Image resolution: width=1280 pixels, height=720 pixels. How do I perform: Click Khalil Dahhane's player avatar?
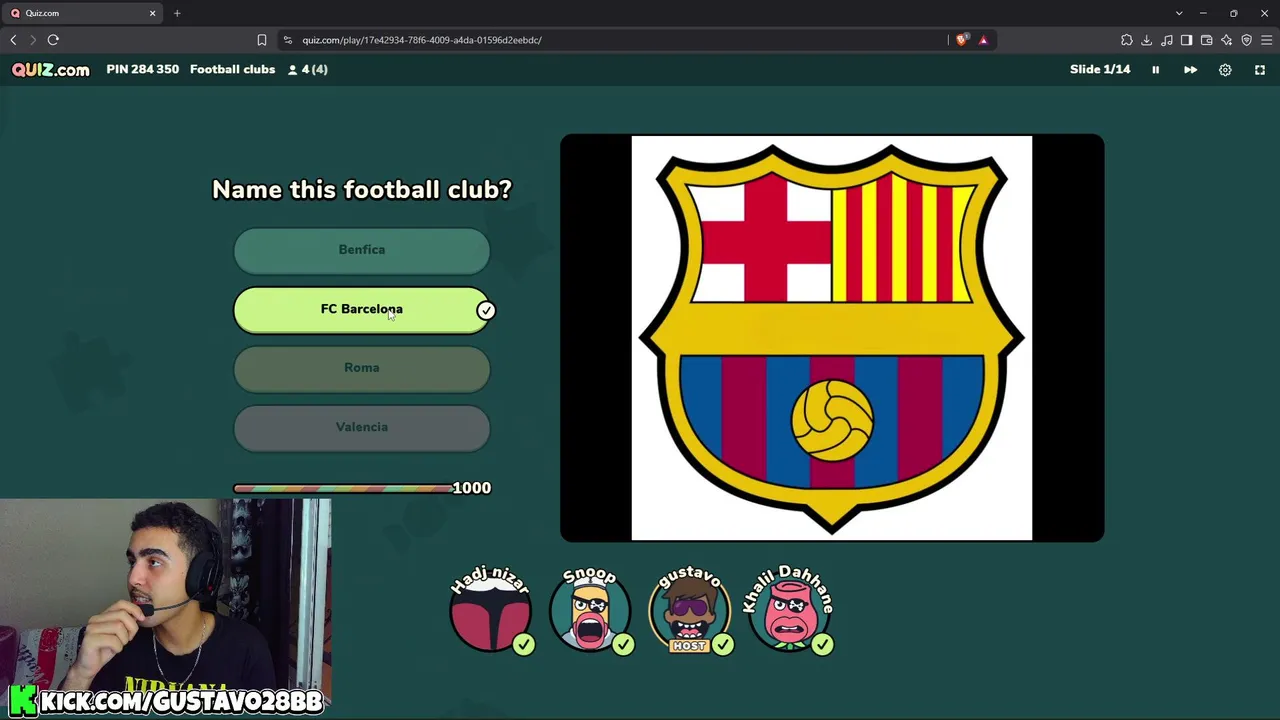[x=790, y=612]
